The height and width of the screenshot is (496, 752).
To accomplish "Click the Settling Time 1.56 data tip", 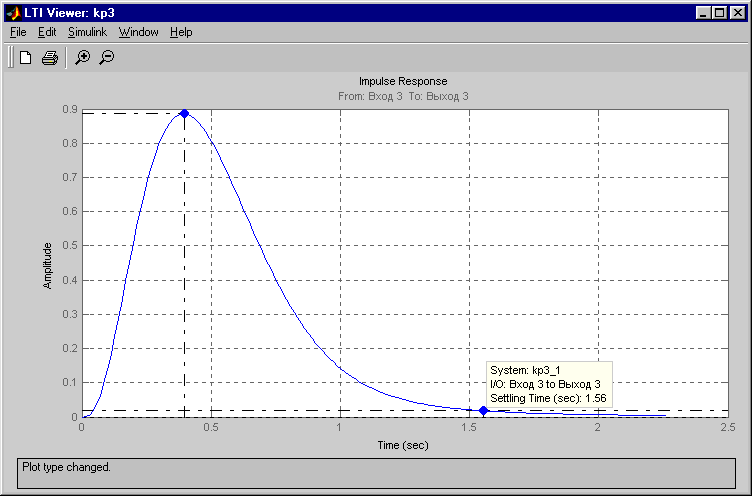I will pyautogui.click(x=549, y=384).
